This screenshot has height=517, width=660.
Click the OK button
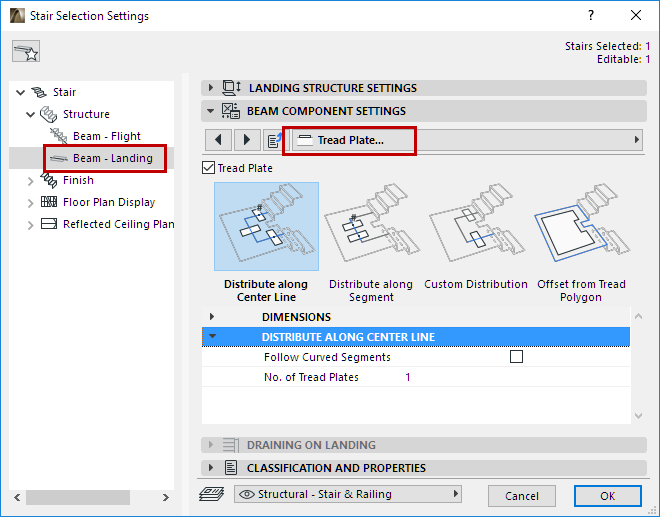(608, 496)
